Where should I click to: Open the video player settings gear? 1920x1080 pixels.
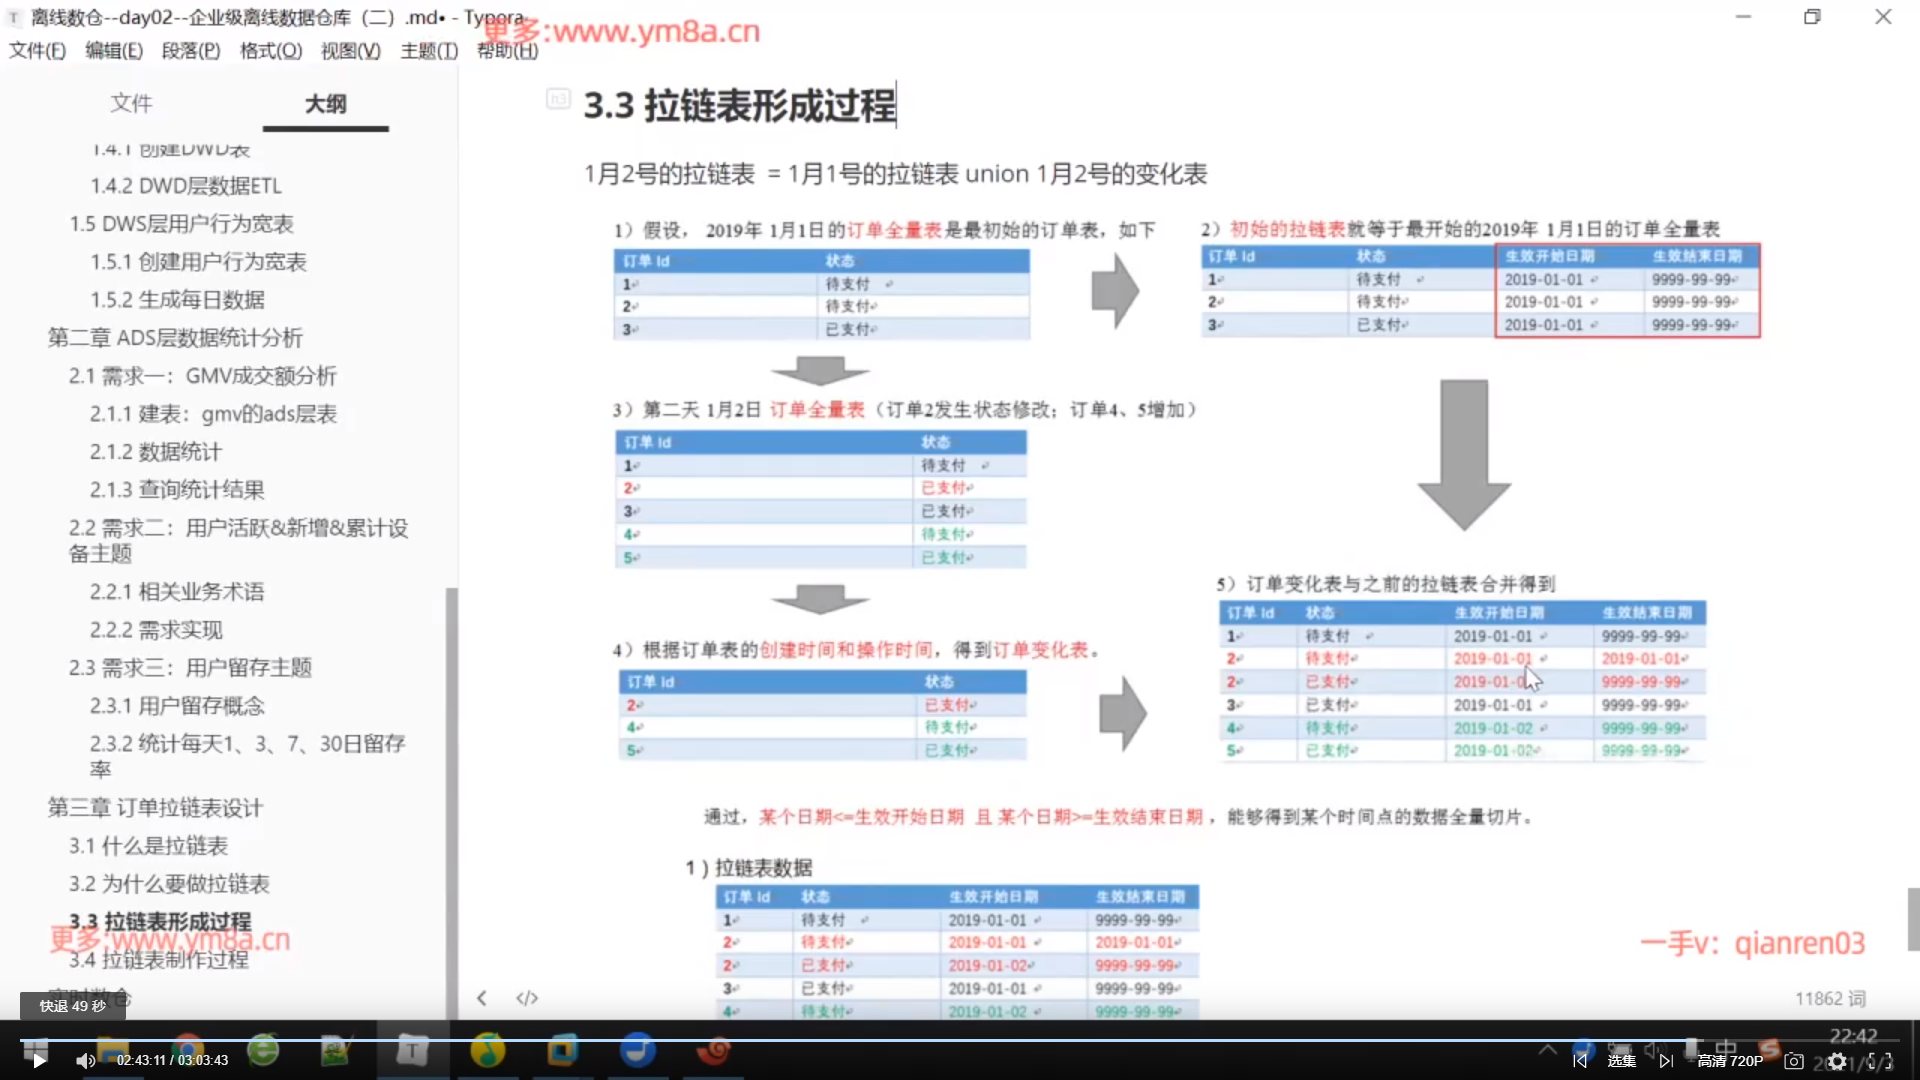(x=1837, y=1061)
